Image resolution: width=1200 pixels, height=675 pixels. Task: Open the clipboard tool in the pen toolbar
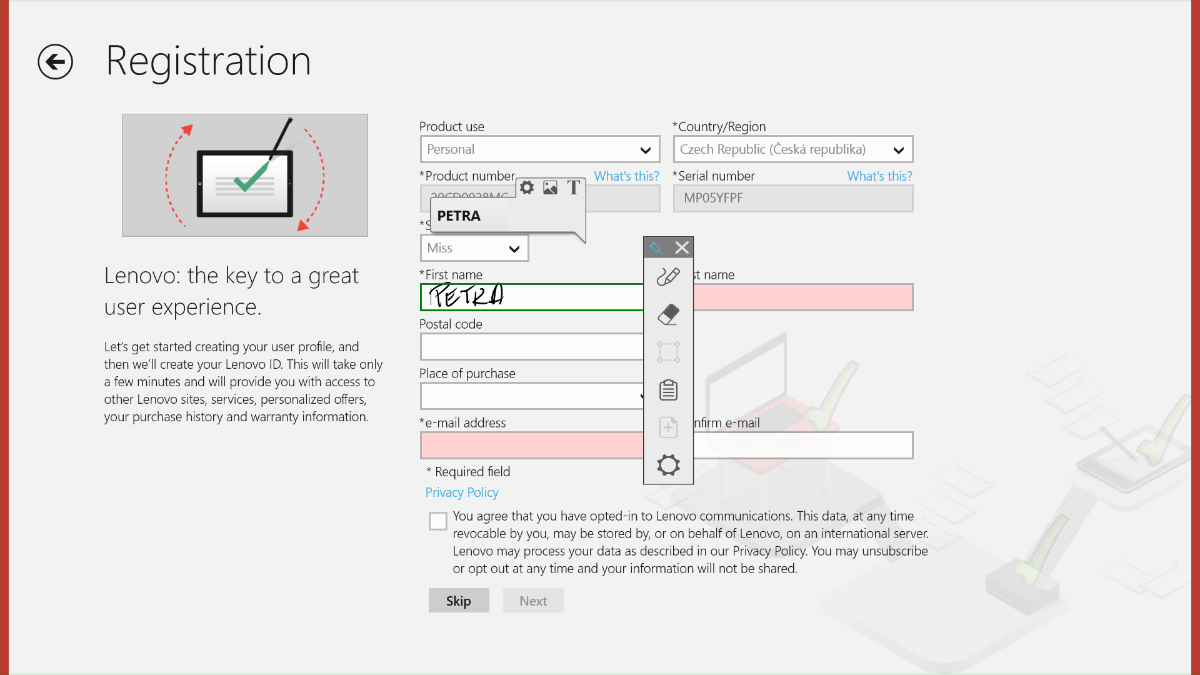click(x=668, y=390)
